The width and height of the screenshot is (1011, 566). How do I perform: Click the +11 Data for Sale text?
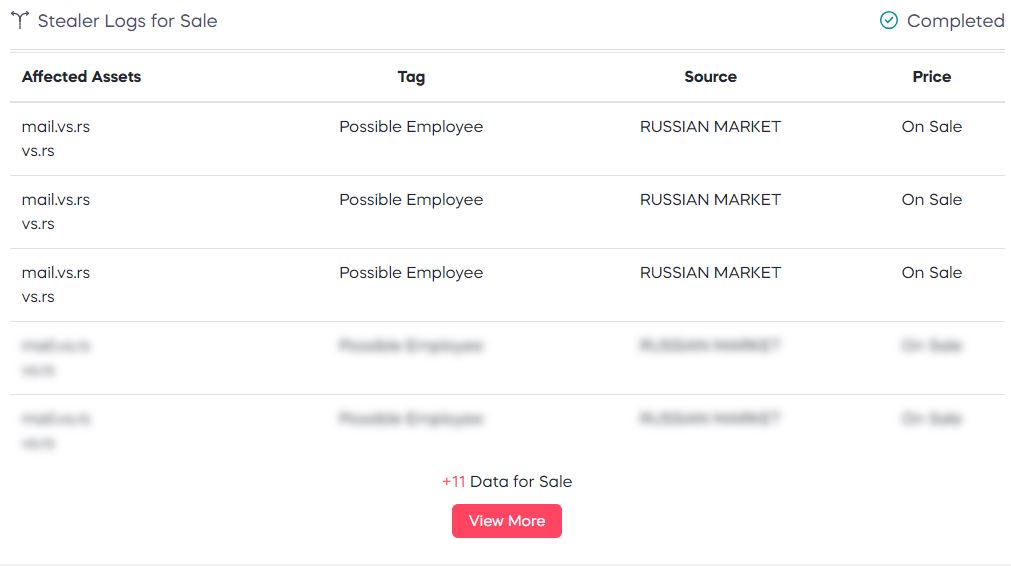tap(507, 482)
